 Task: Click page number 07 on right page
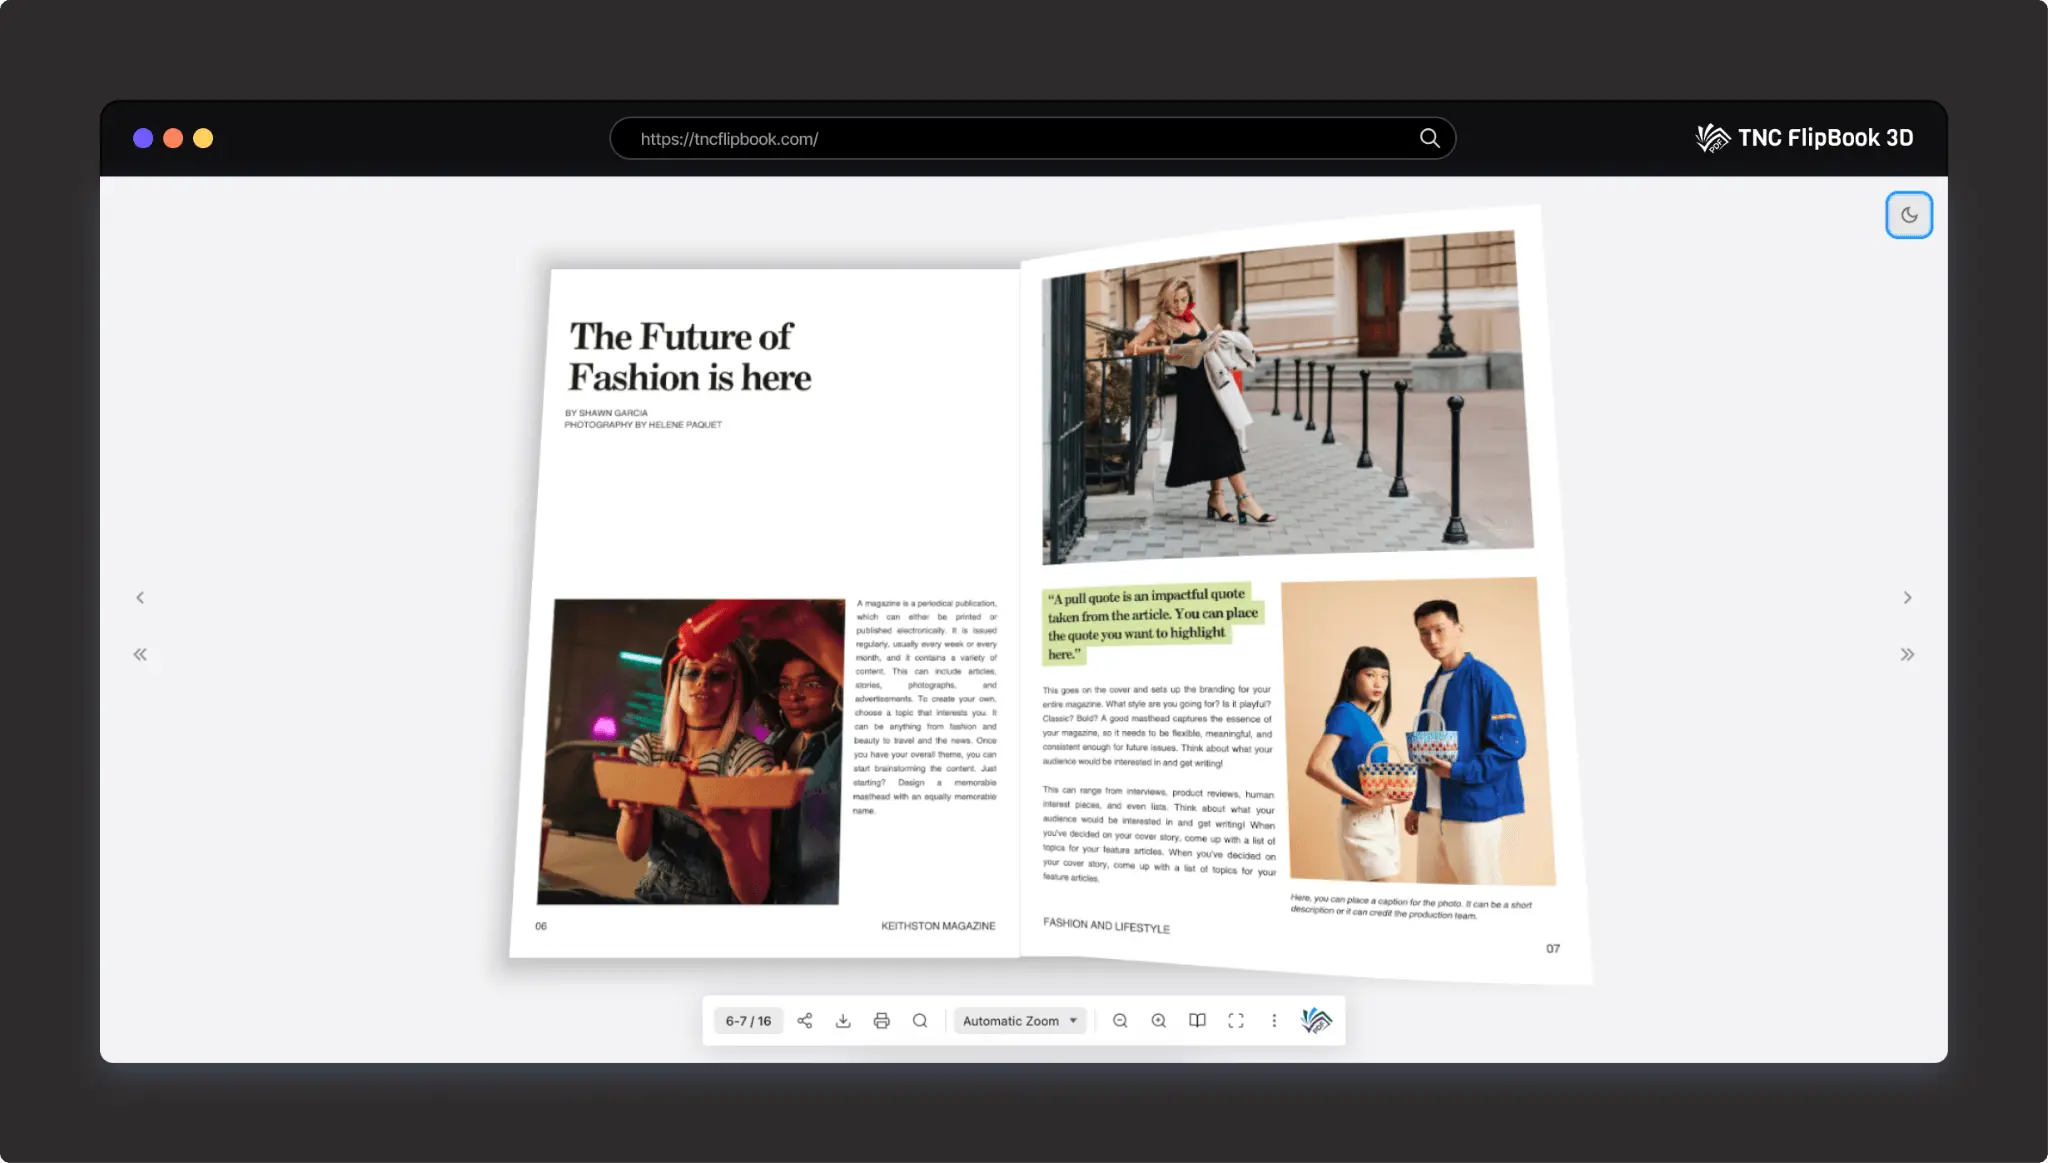point(1553,948)
